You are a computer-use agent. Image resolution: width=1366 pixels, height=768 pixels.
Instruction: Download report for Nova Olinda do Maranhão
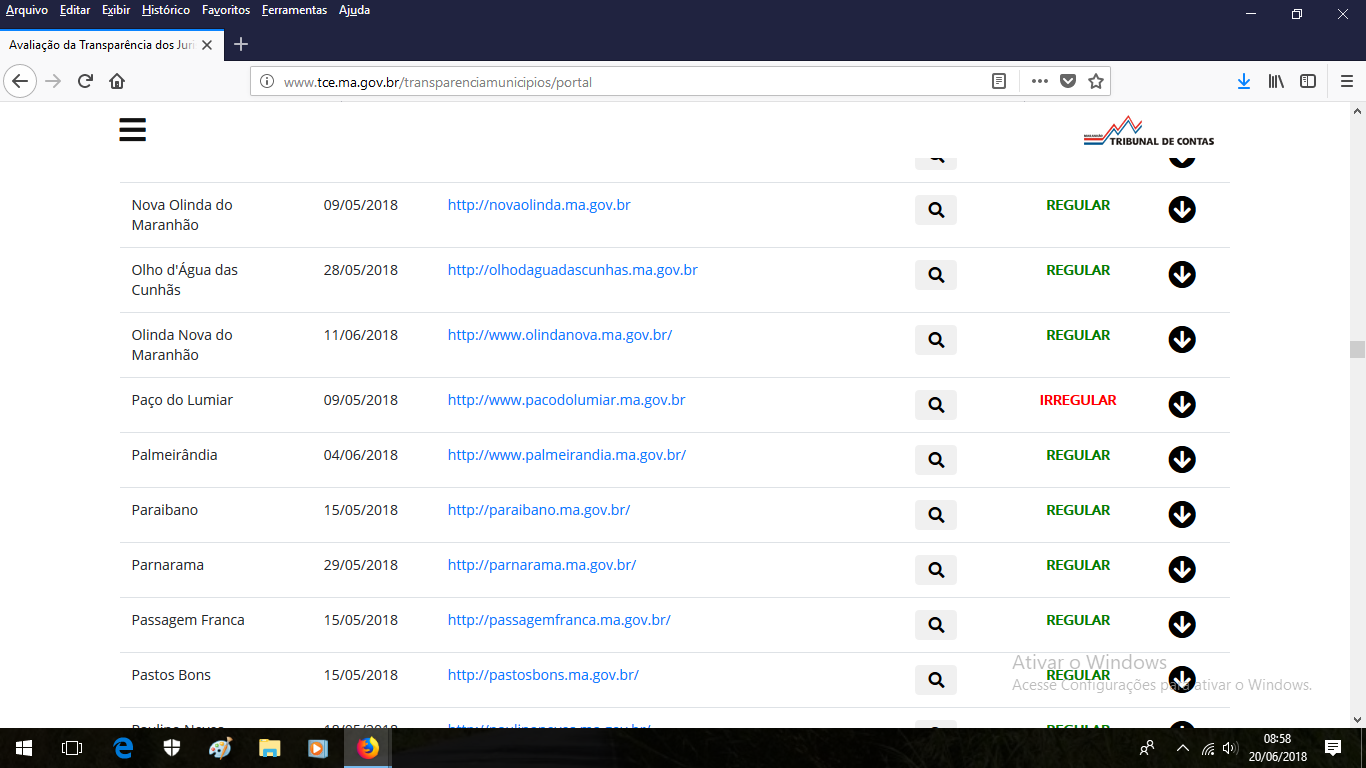pos(1182,209)
